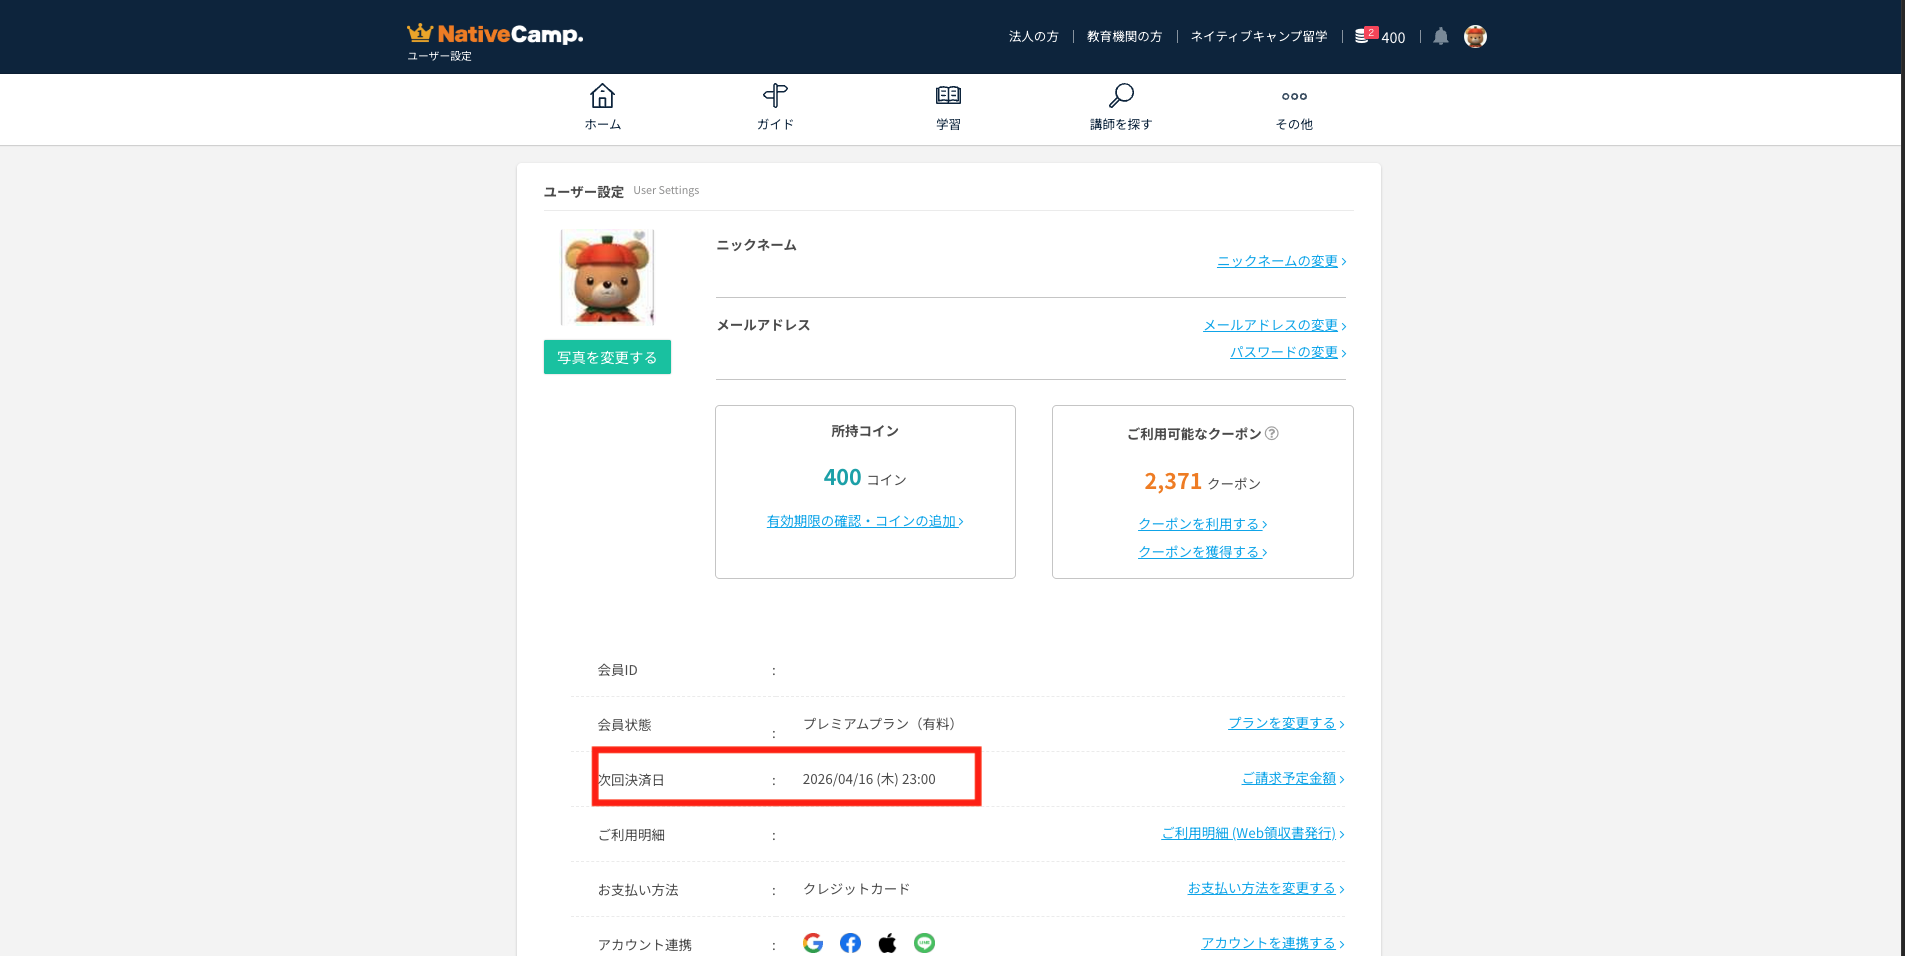Open the Guide signpost icon
Screen dimensions: 1905x956
(x=775, y=97)
